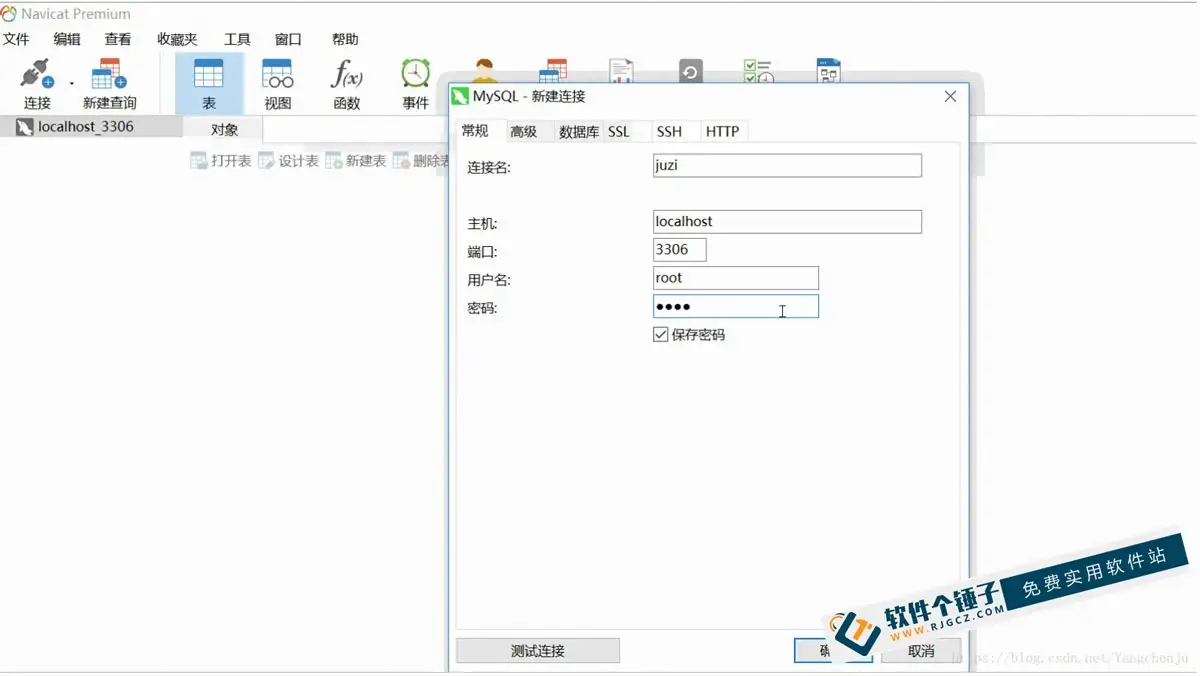Open the 窗口 menu
1200x676 pixels.
point(288,39)
